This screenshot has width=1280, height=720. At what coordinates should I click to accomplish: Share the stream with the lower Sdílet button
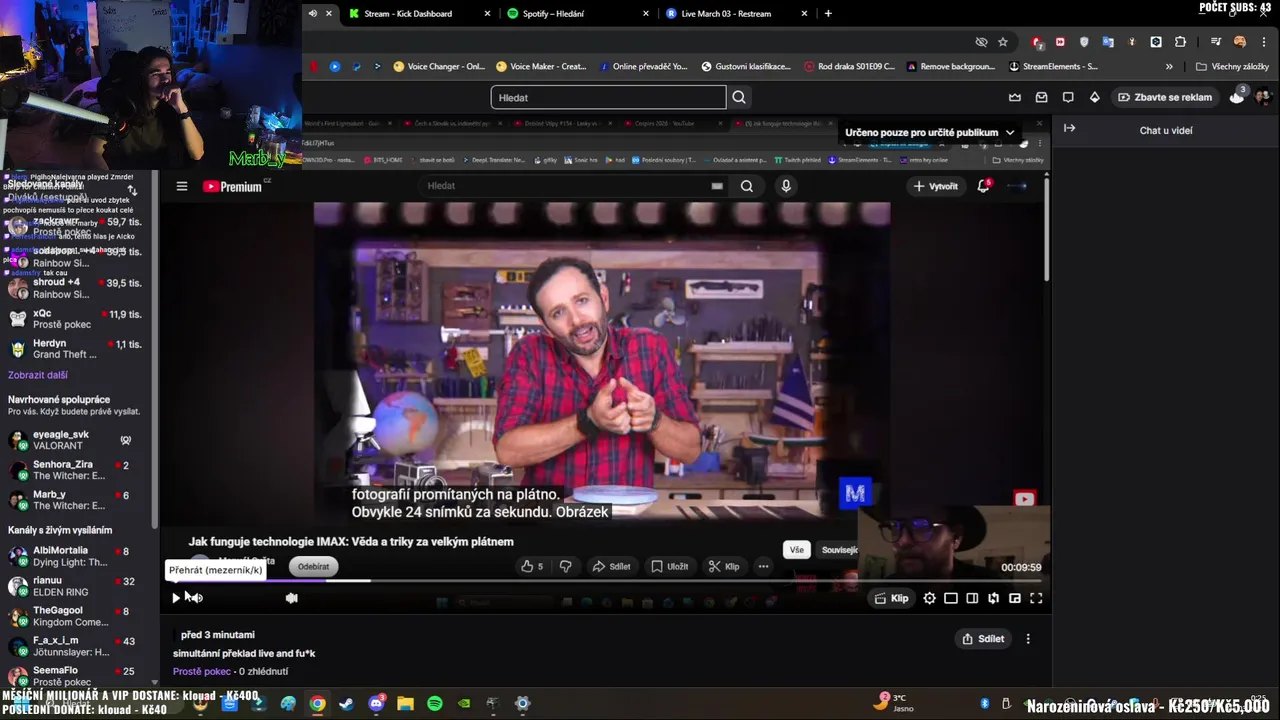tap(983, 639)
